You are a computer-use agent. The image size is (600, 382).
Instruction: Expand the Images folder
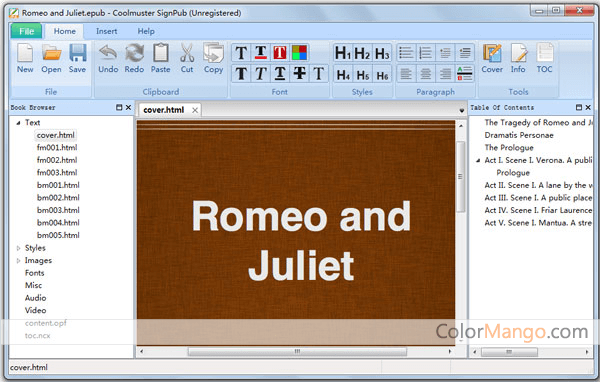pos(18,261)
